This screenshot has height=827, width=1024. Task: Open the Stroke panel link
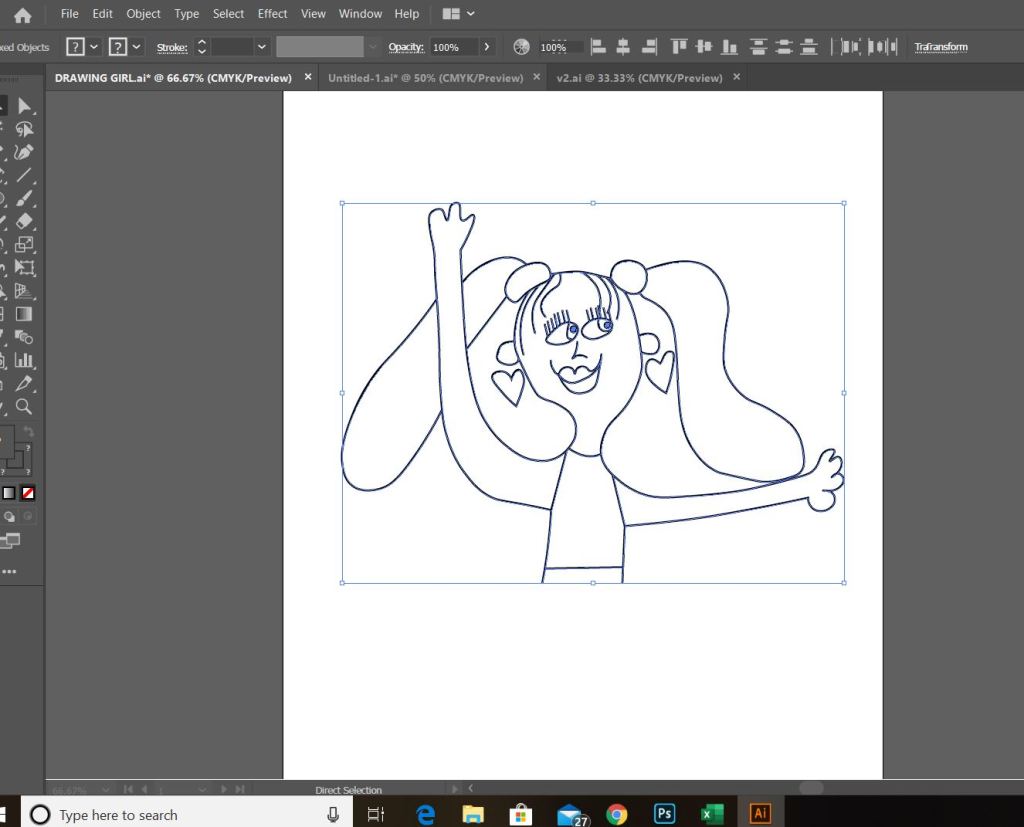[172, 47]
